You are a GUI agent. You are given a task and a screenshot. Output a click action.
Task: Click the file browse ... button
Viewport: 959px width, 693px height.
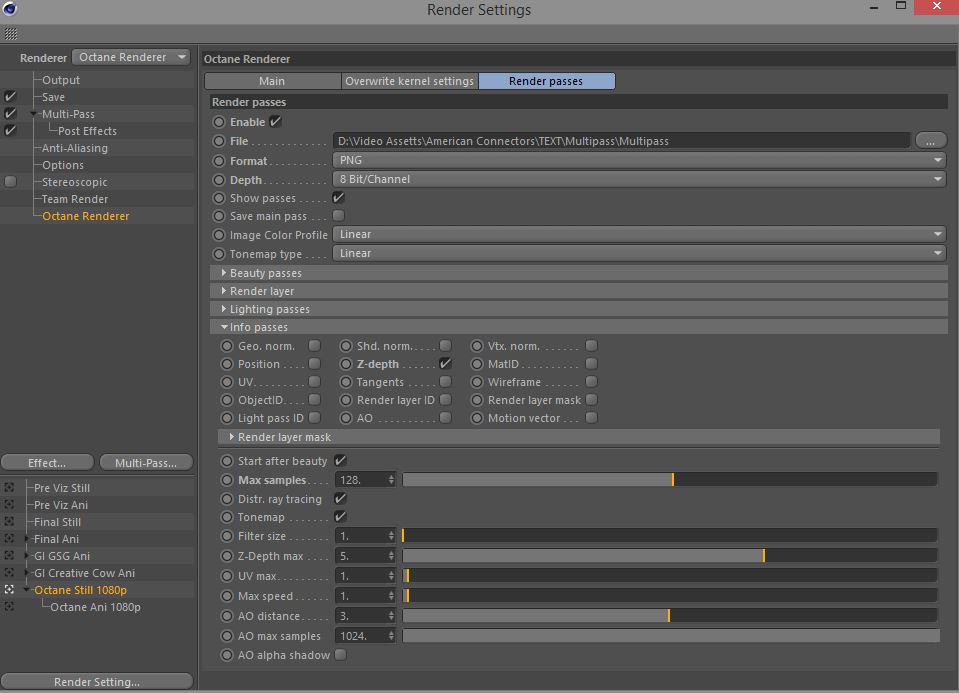click(931, 141)
